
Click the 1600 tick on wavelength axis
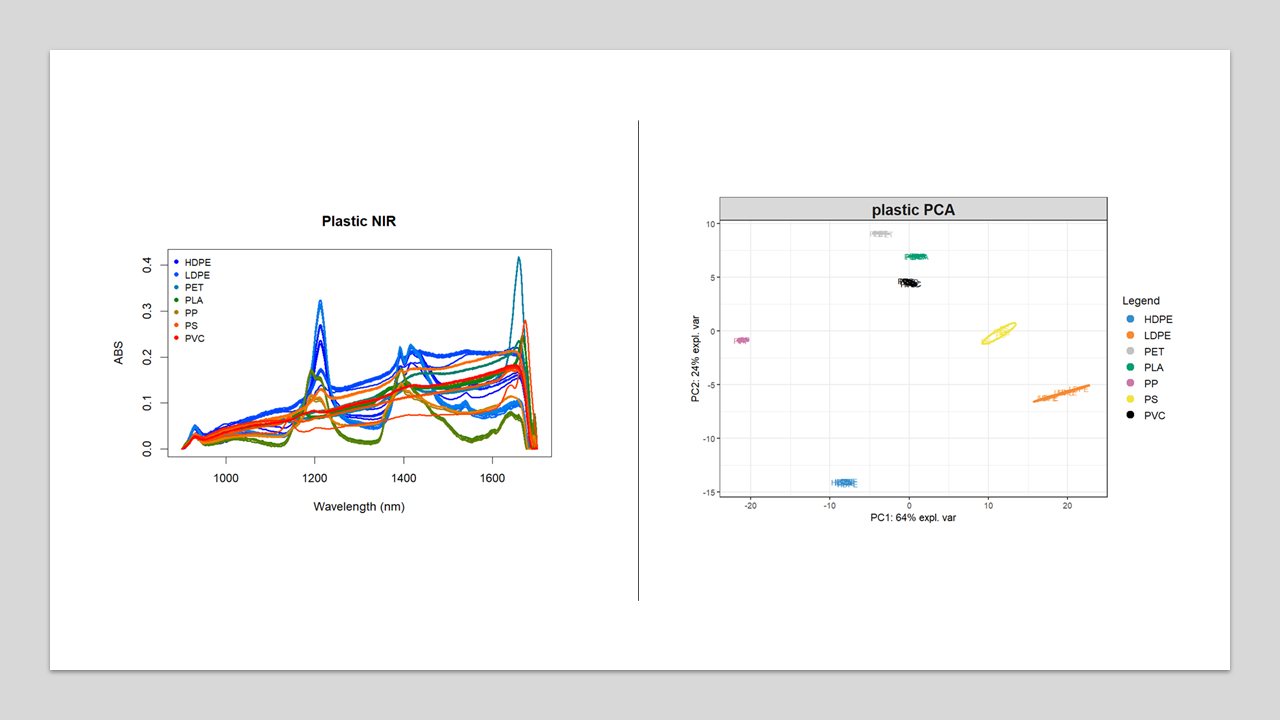(492, 479)
